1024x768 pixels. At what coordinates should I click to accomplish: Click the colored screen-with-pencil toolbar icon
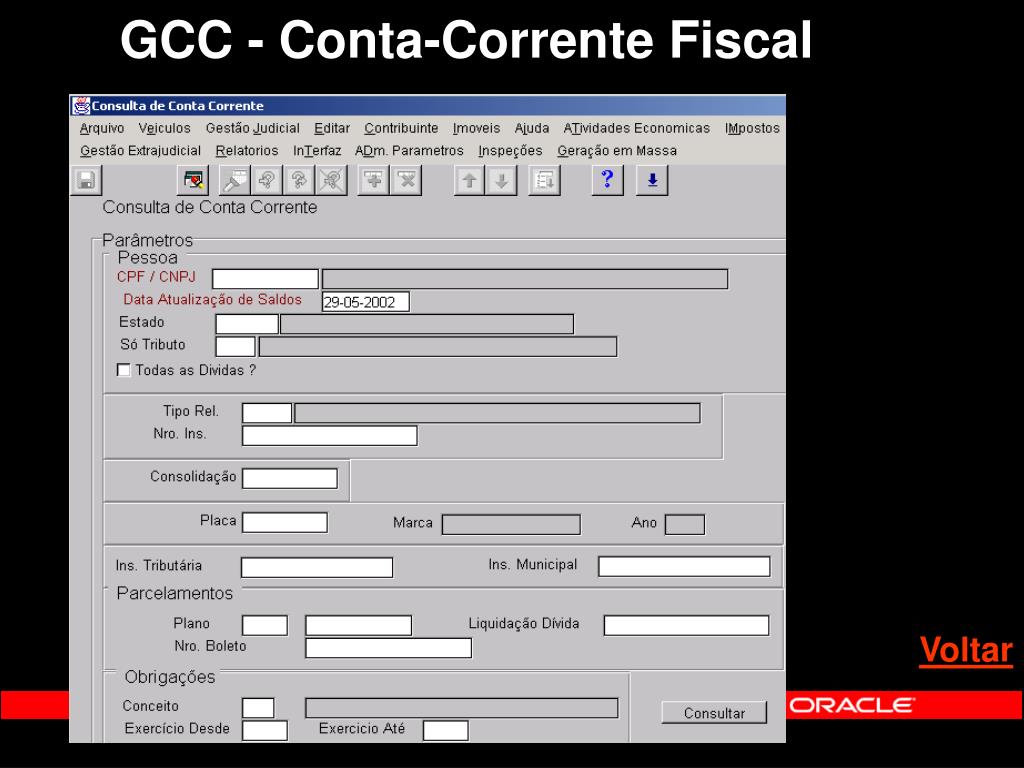click(x=193, y=180)
